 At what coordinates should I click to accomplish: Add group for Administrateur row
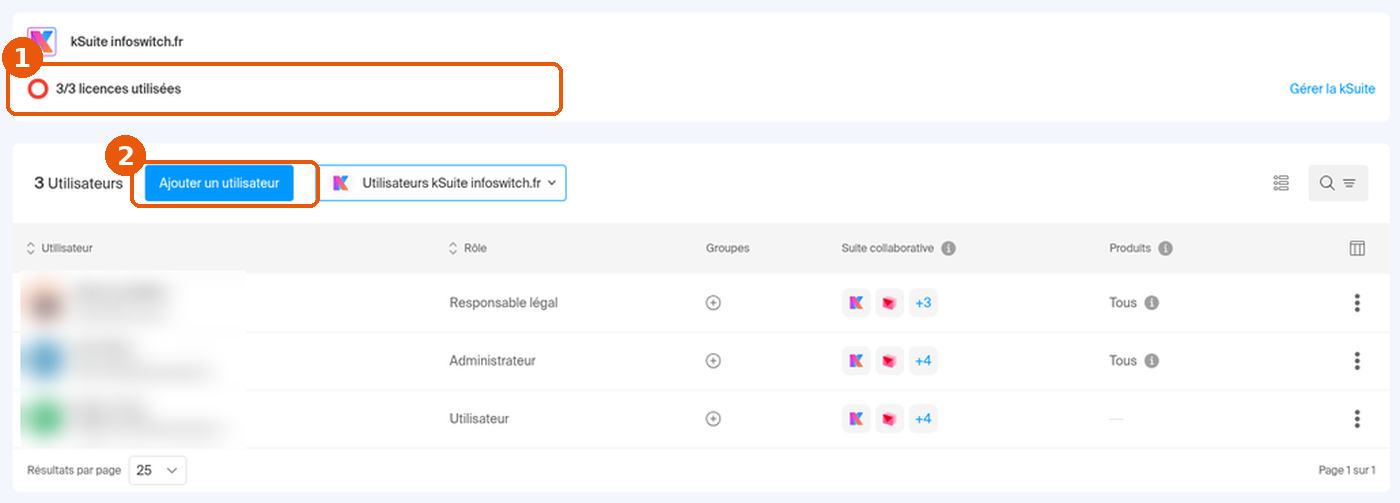click(x=713, y=361)
